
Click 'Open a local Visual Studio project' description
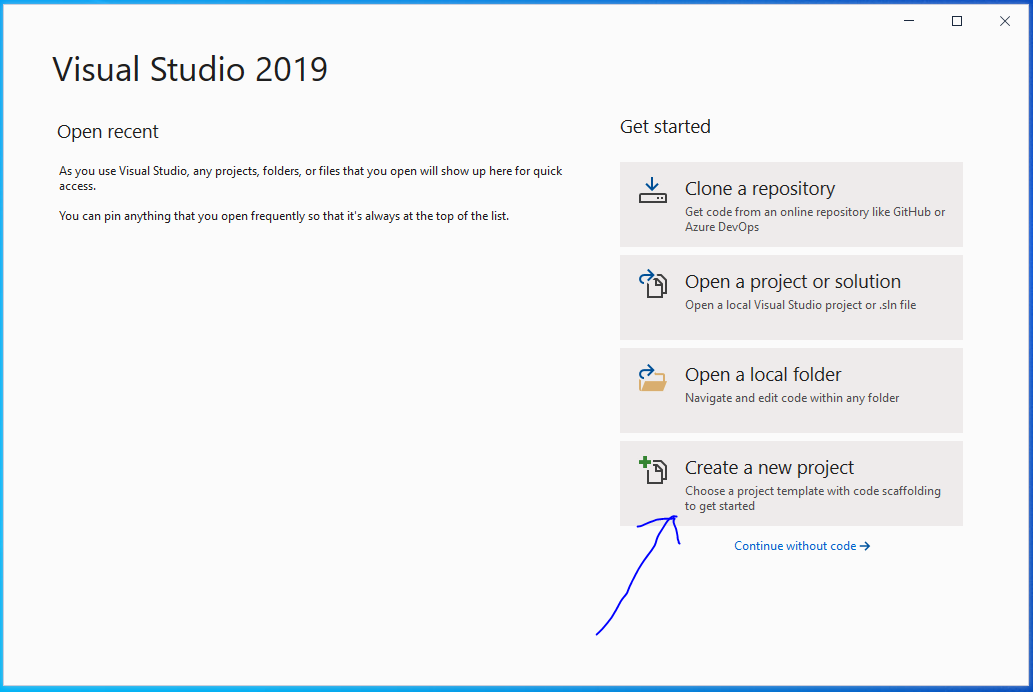(x=800, y=305)
